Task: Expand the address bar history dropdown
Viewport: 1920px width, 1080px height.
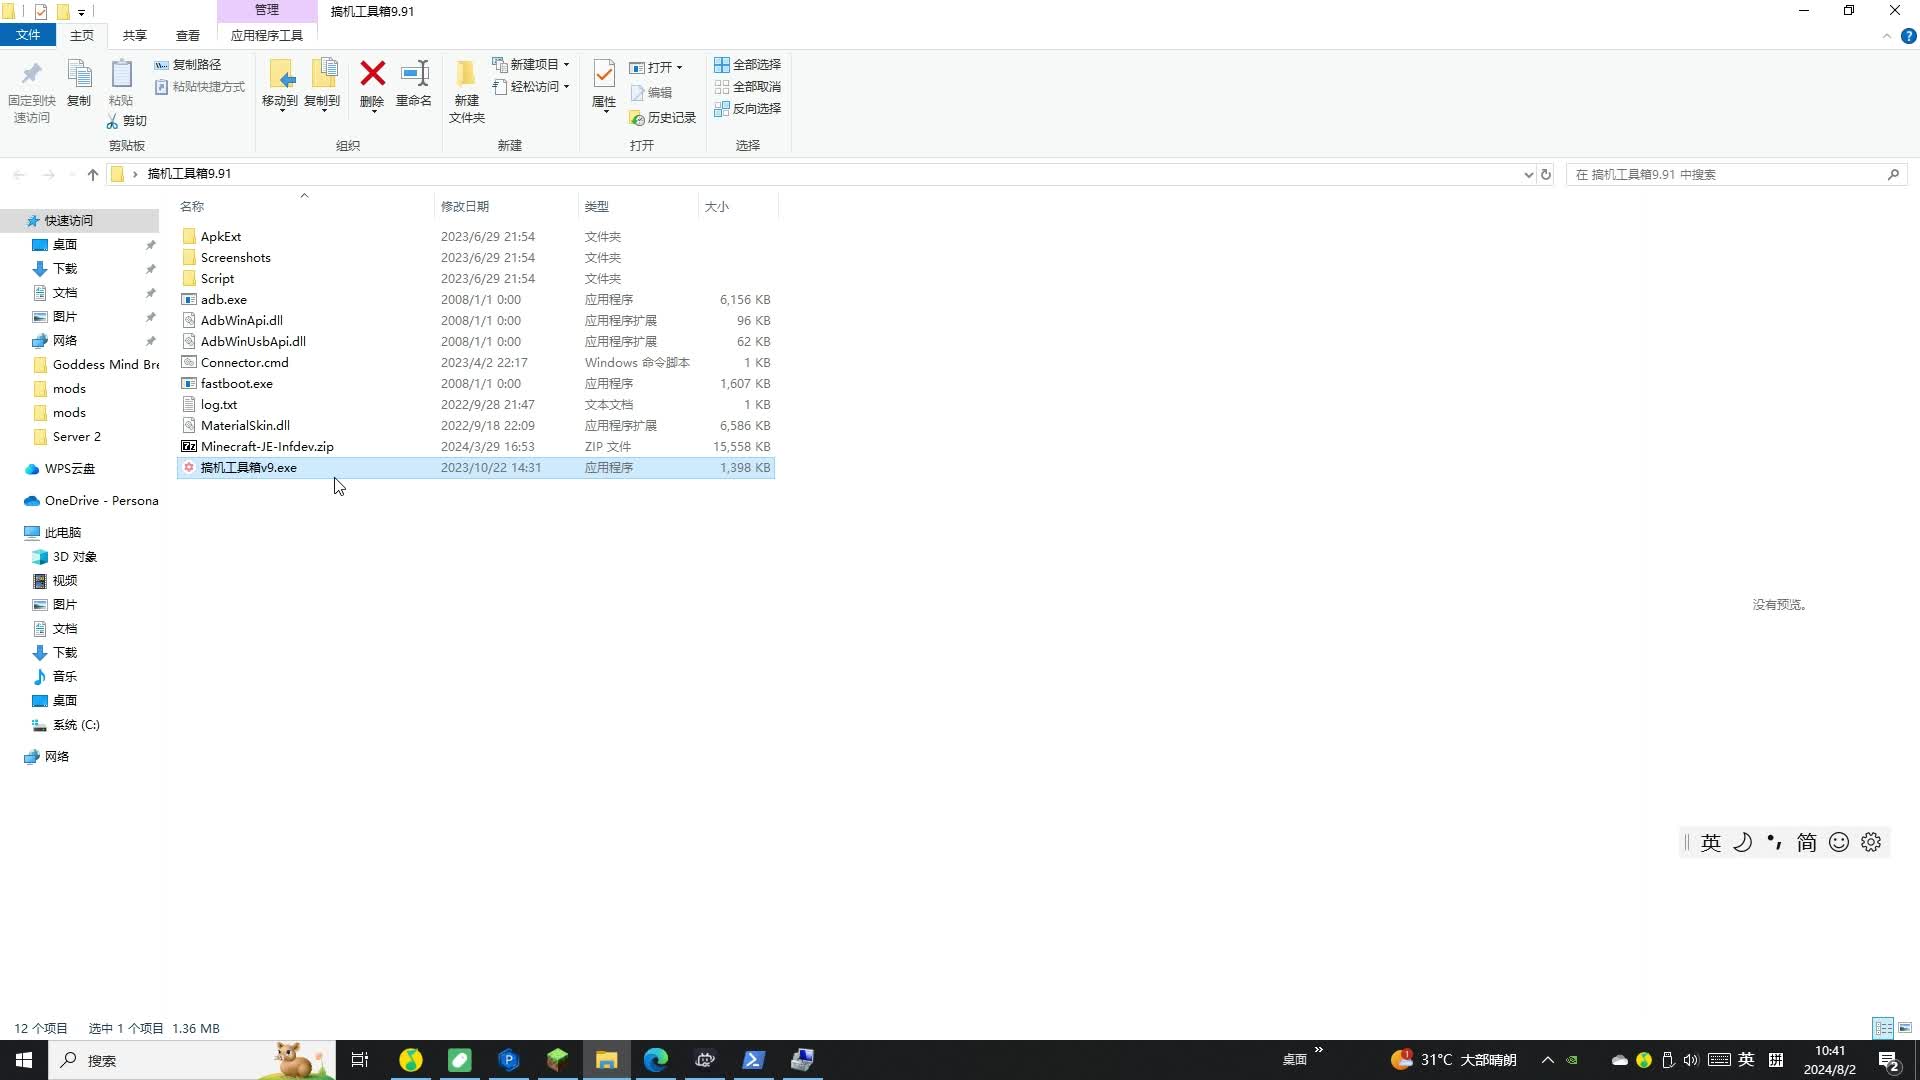Action: (1528, 174)
